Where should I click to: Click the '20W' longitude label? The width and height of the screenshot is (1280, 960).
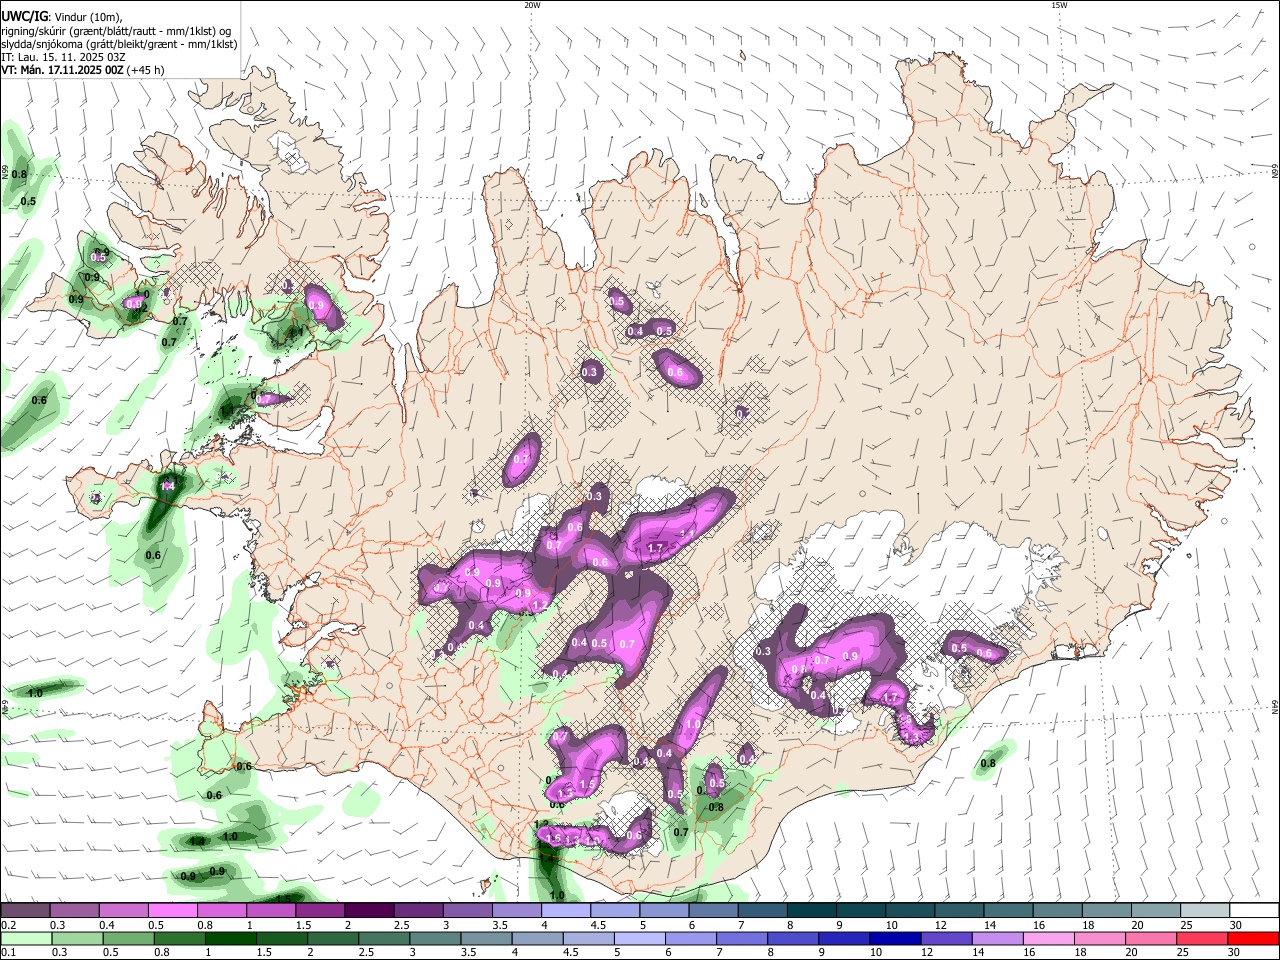[532, 5]
